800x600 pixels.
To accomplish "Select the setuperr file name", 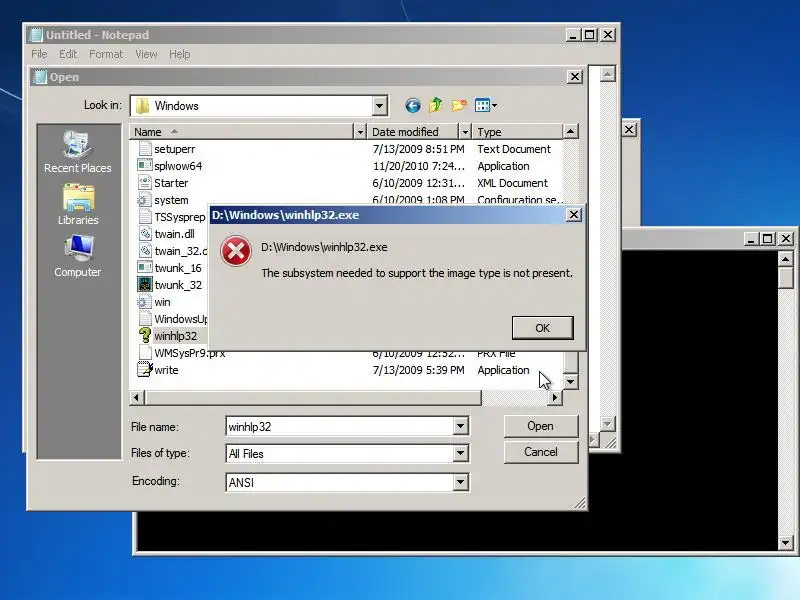I will [174, 149].
